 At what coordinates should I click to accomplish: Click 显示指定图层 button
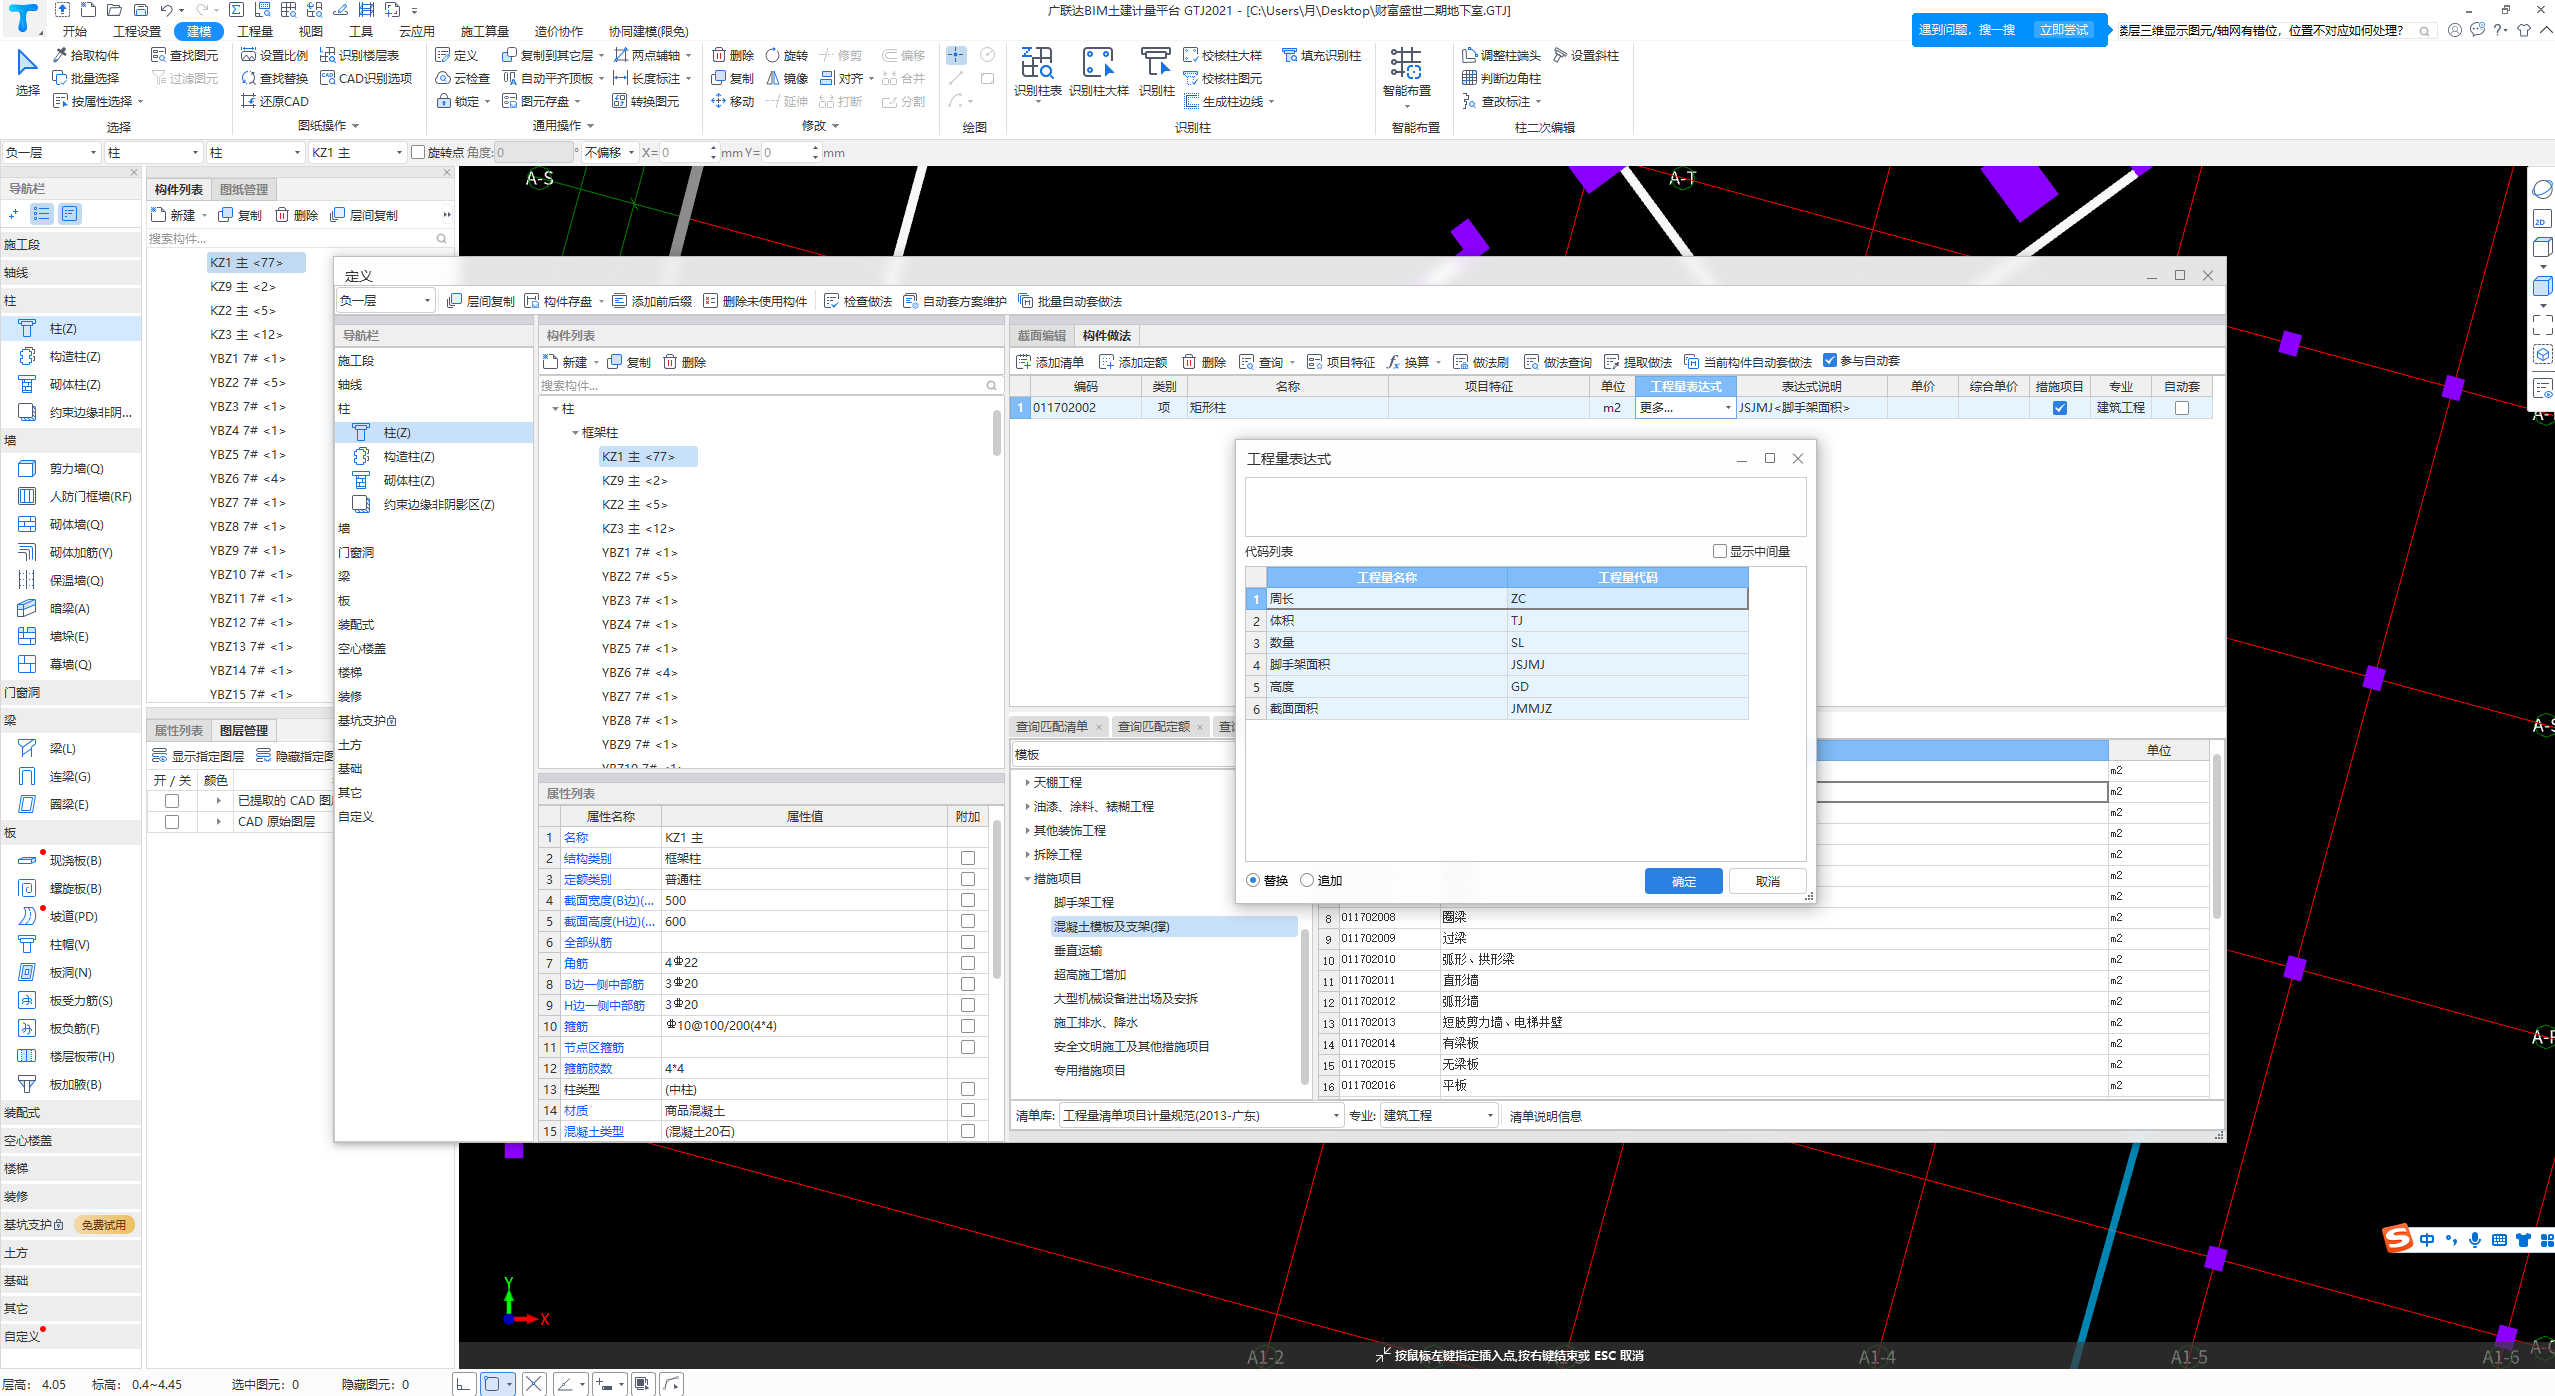[x=199, y=756]
